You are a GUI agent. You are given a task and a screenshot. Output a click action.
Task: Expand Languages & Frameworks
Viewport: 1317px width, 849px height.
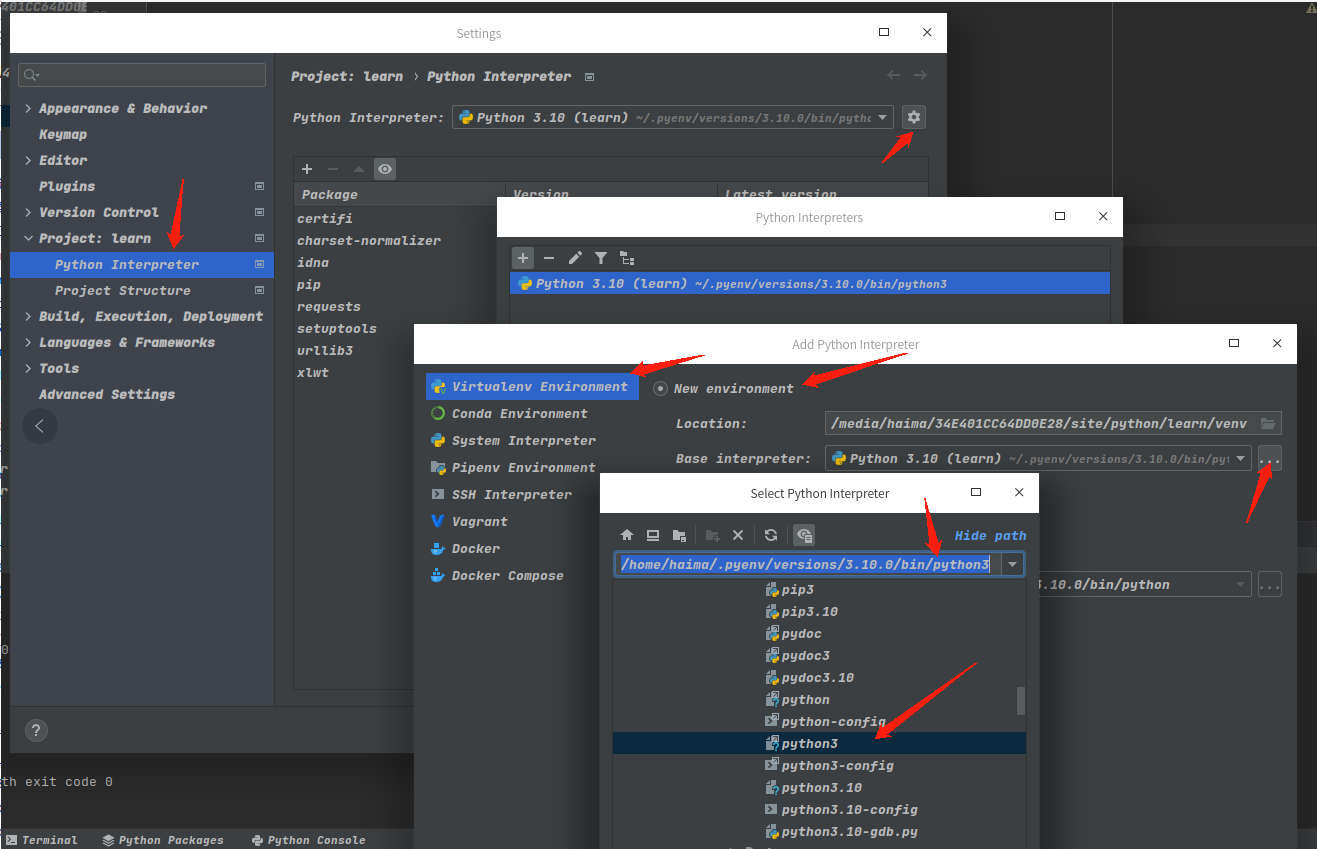pos(28,342)
